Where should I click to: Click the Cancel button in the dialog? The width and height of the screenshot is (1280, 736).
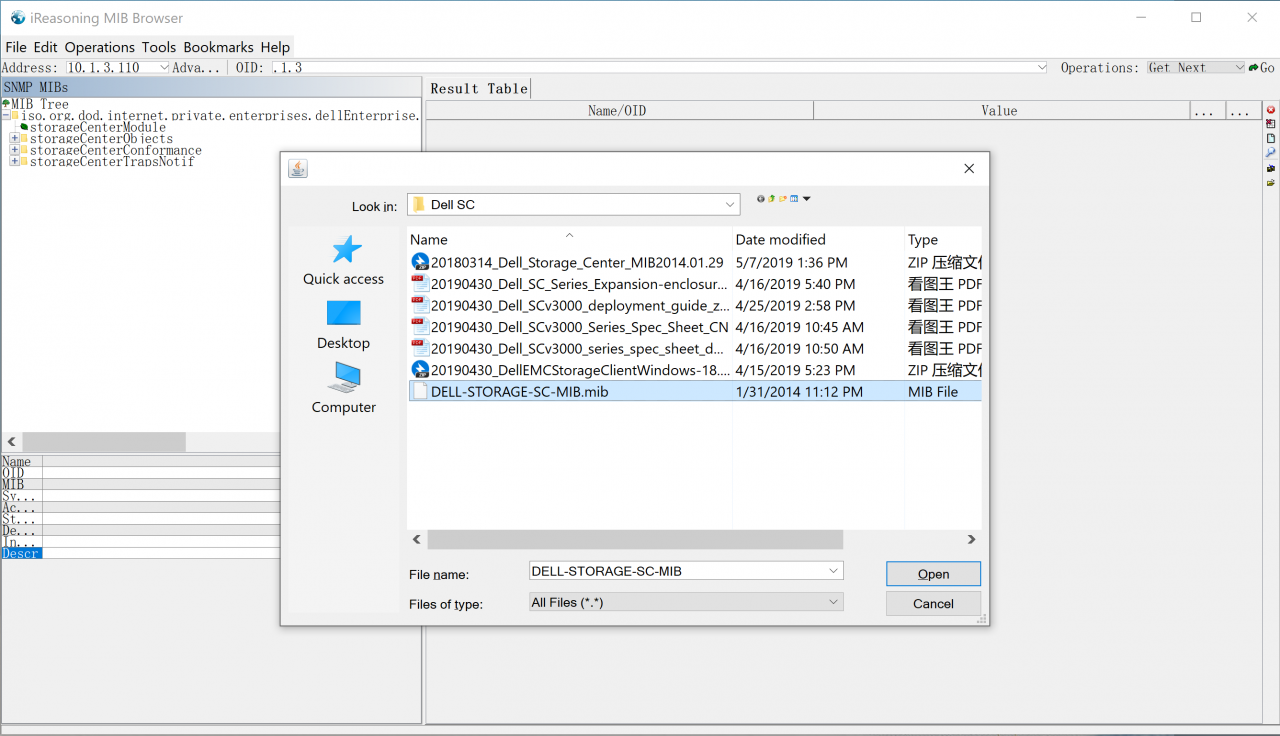(x=933, y=603)
